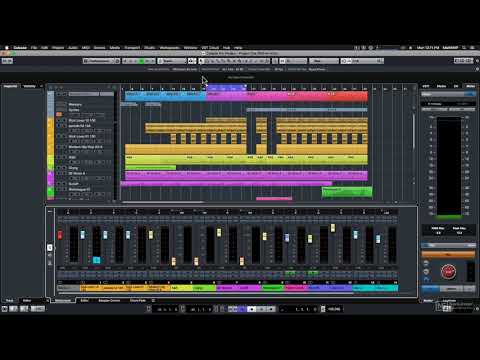Select the Object Selection arrow tool

(201, 61)
